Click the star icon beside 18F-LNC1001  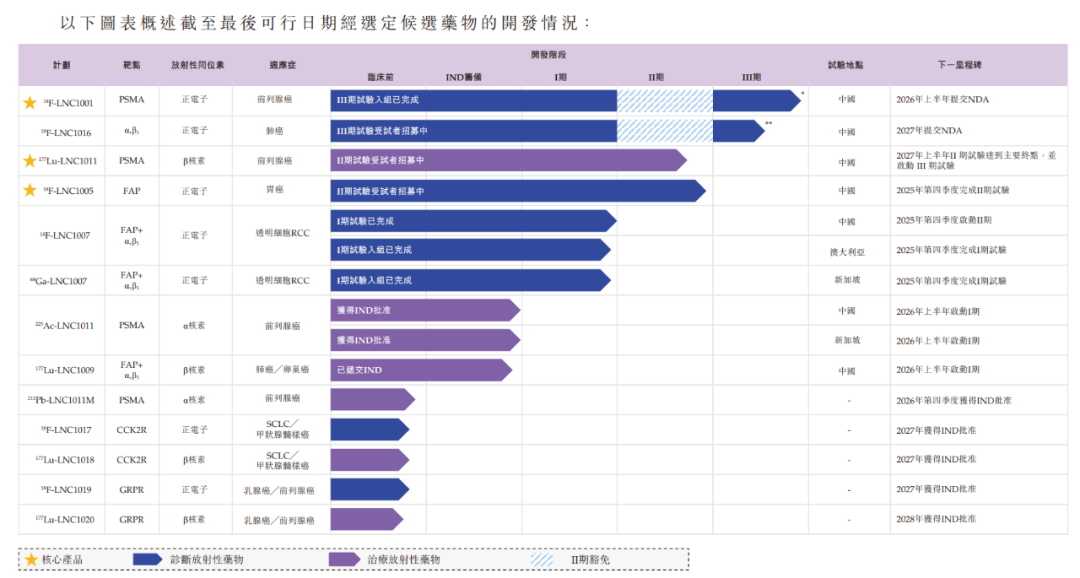tap(30, 103)
